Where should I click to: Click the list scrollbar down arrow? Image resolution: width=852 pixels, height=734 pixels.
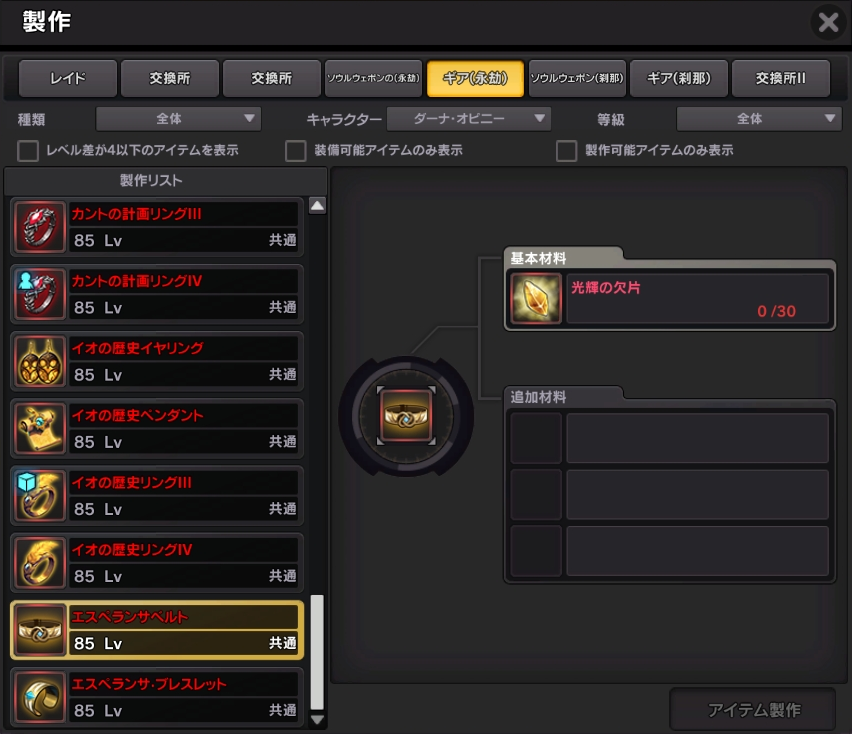[317, 720]
